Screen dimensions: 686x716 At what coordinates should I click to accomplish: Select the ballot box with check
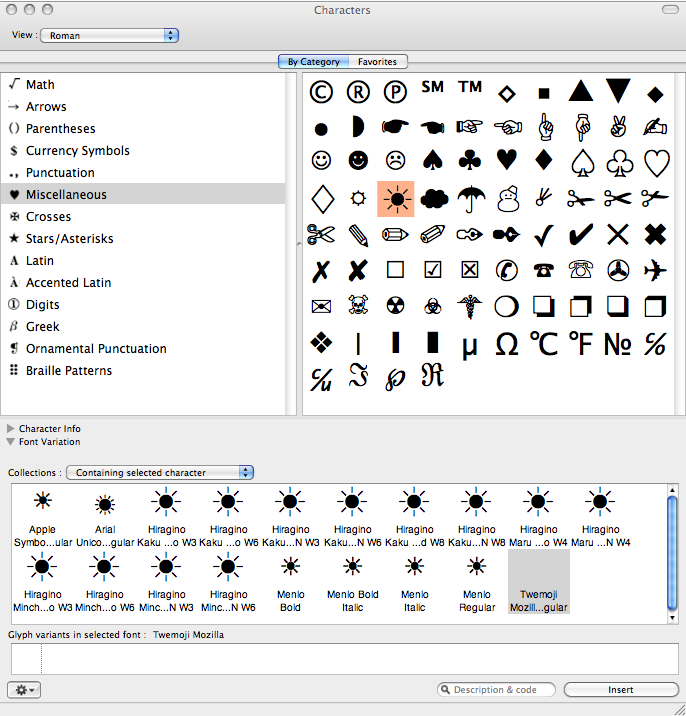433,270
